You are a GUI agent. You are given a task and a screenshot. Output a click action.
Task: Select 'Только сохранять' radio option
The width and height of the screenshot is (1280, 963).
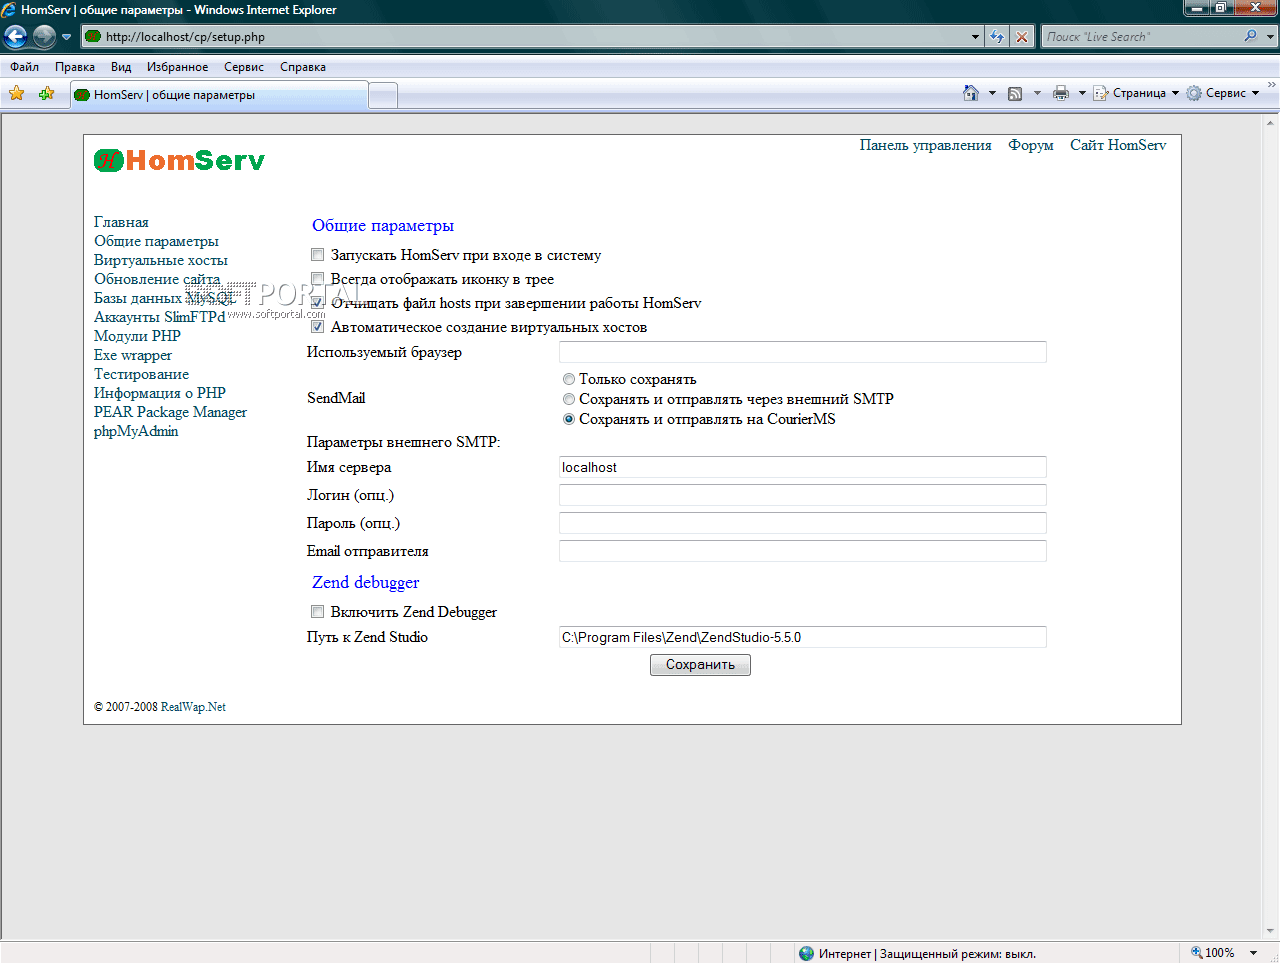coord(569,379)
